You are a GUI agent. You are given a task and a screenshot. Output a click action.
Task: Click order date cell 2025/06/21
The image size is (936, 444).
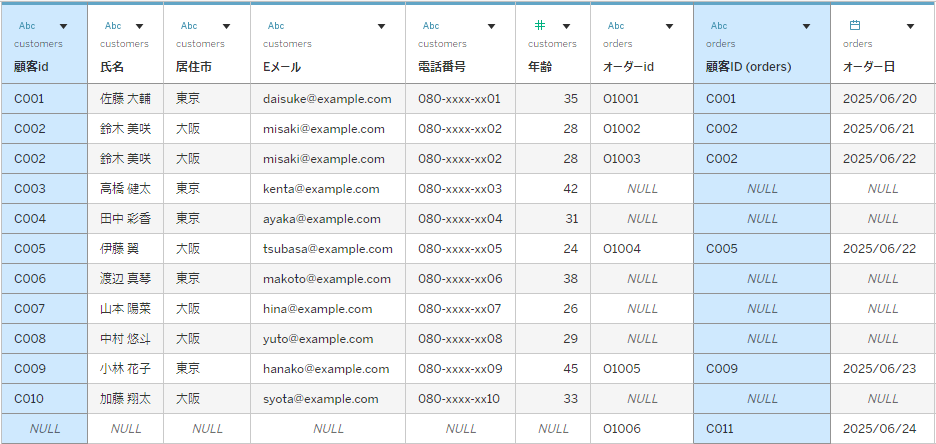[883, 128]
